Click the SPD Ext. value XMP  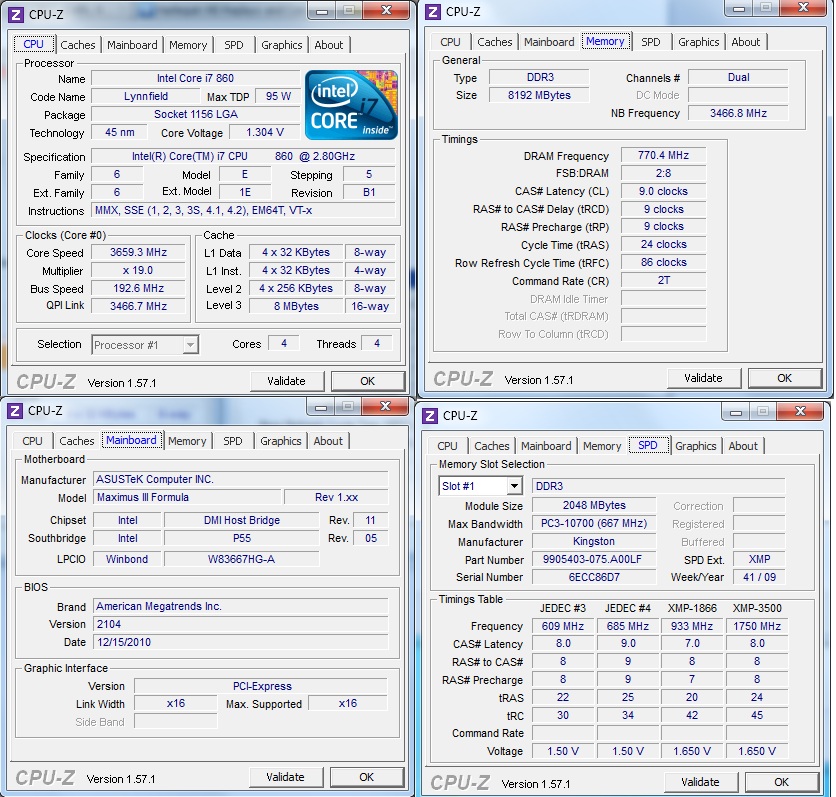[x=759, y=559]
